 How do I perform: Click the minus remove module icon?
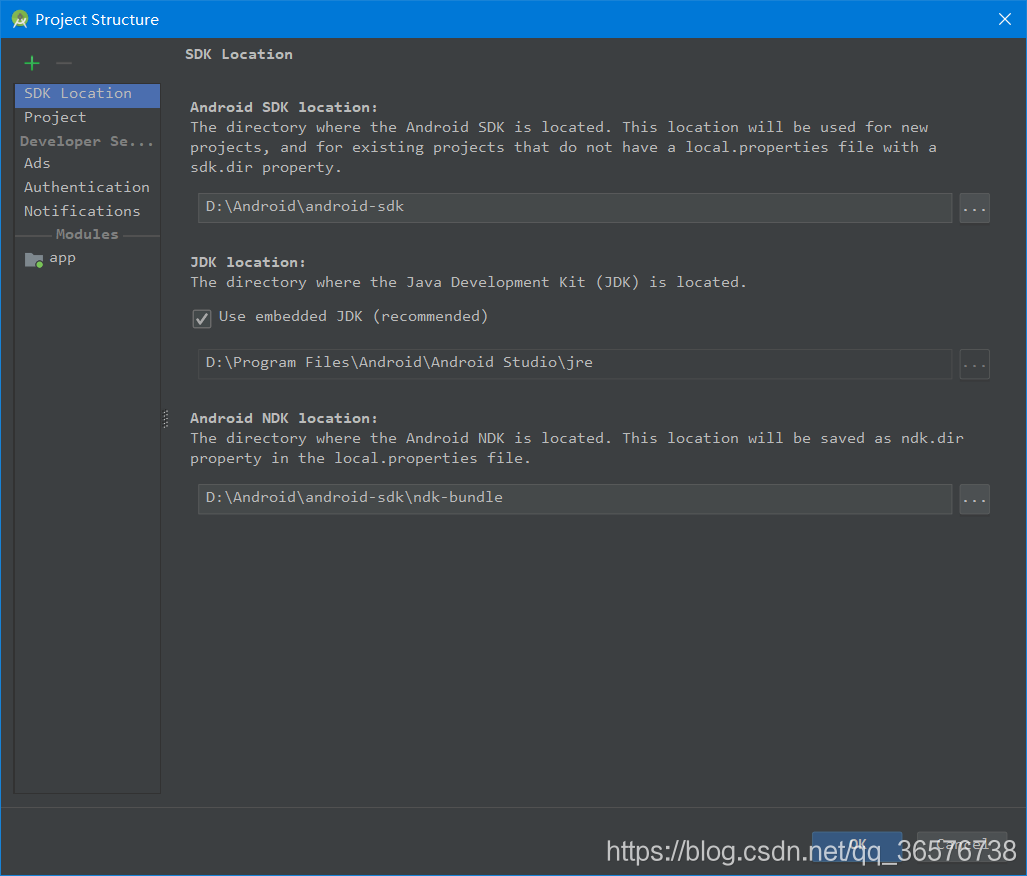(64, 63)
